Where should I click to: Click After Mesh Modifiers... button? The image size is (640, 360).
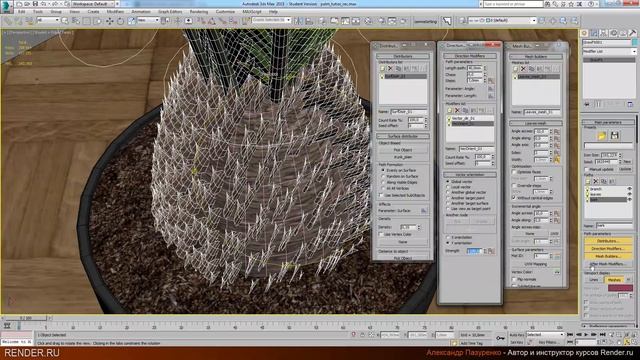(x=607, y=264)
